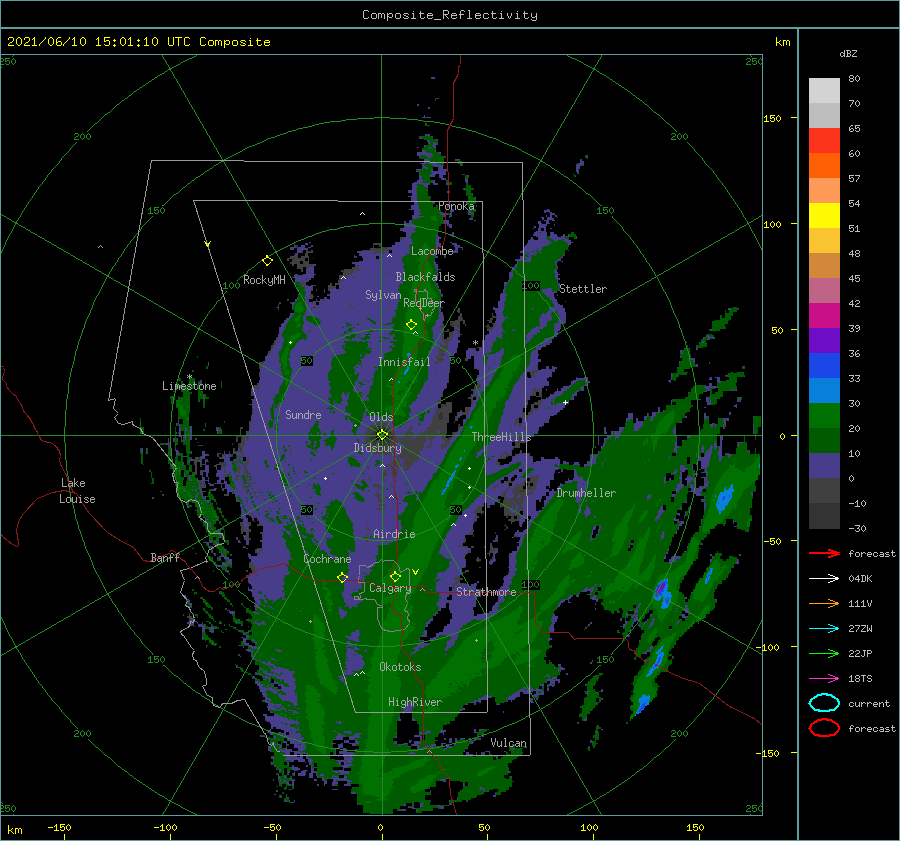Click the RedDeer city label

(x=424, y=303)
